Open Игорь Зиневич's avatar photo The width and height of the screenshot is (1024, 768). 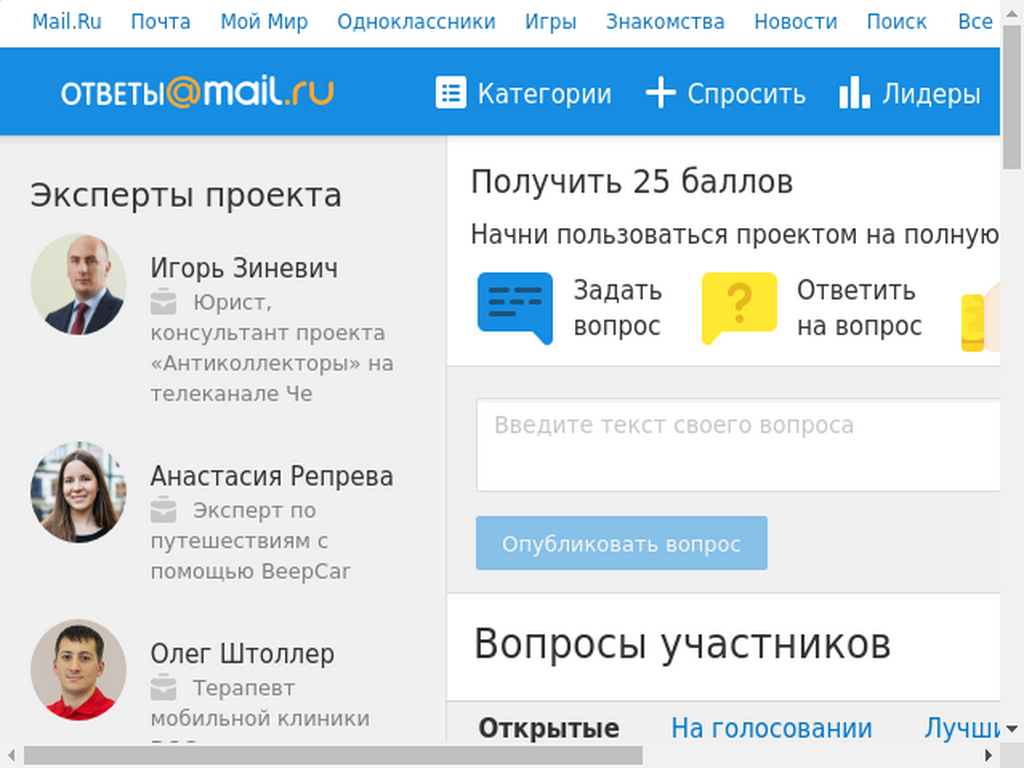coord(78,285)
